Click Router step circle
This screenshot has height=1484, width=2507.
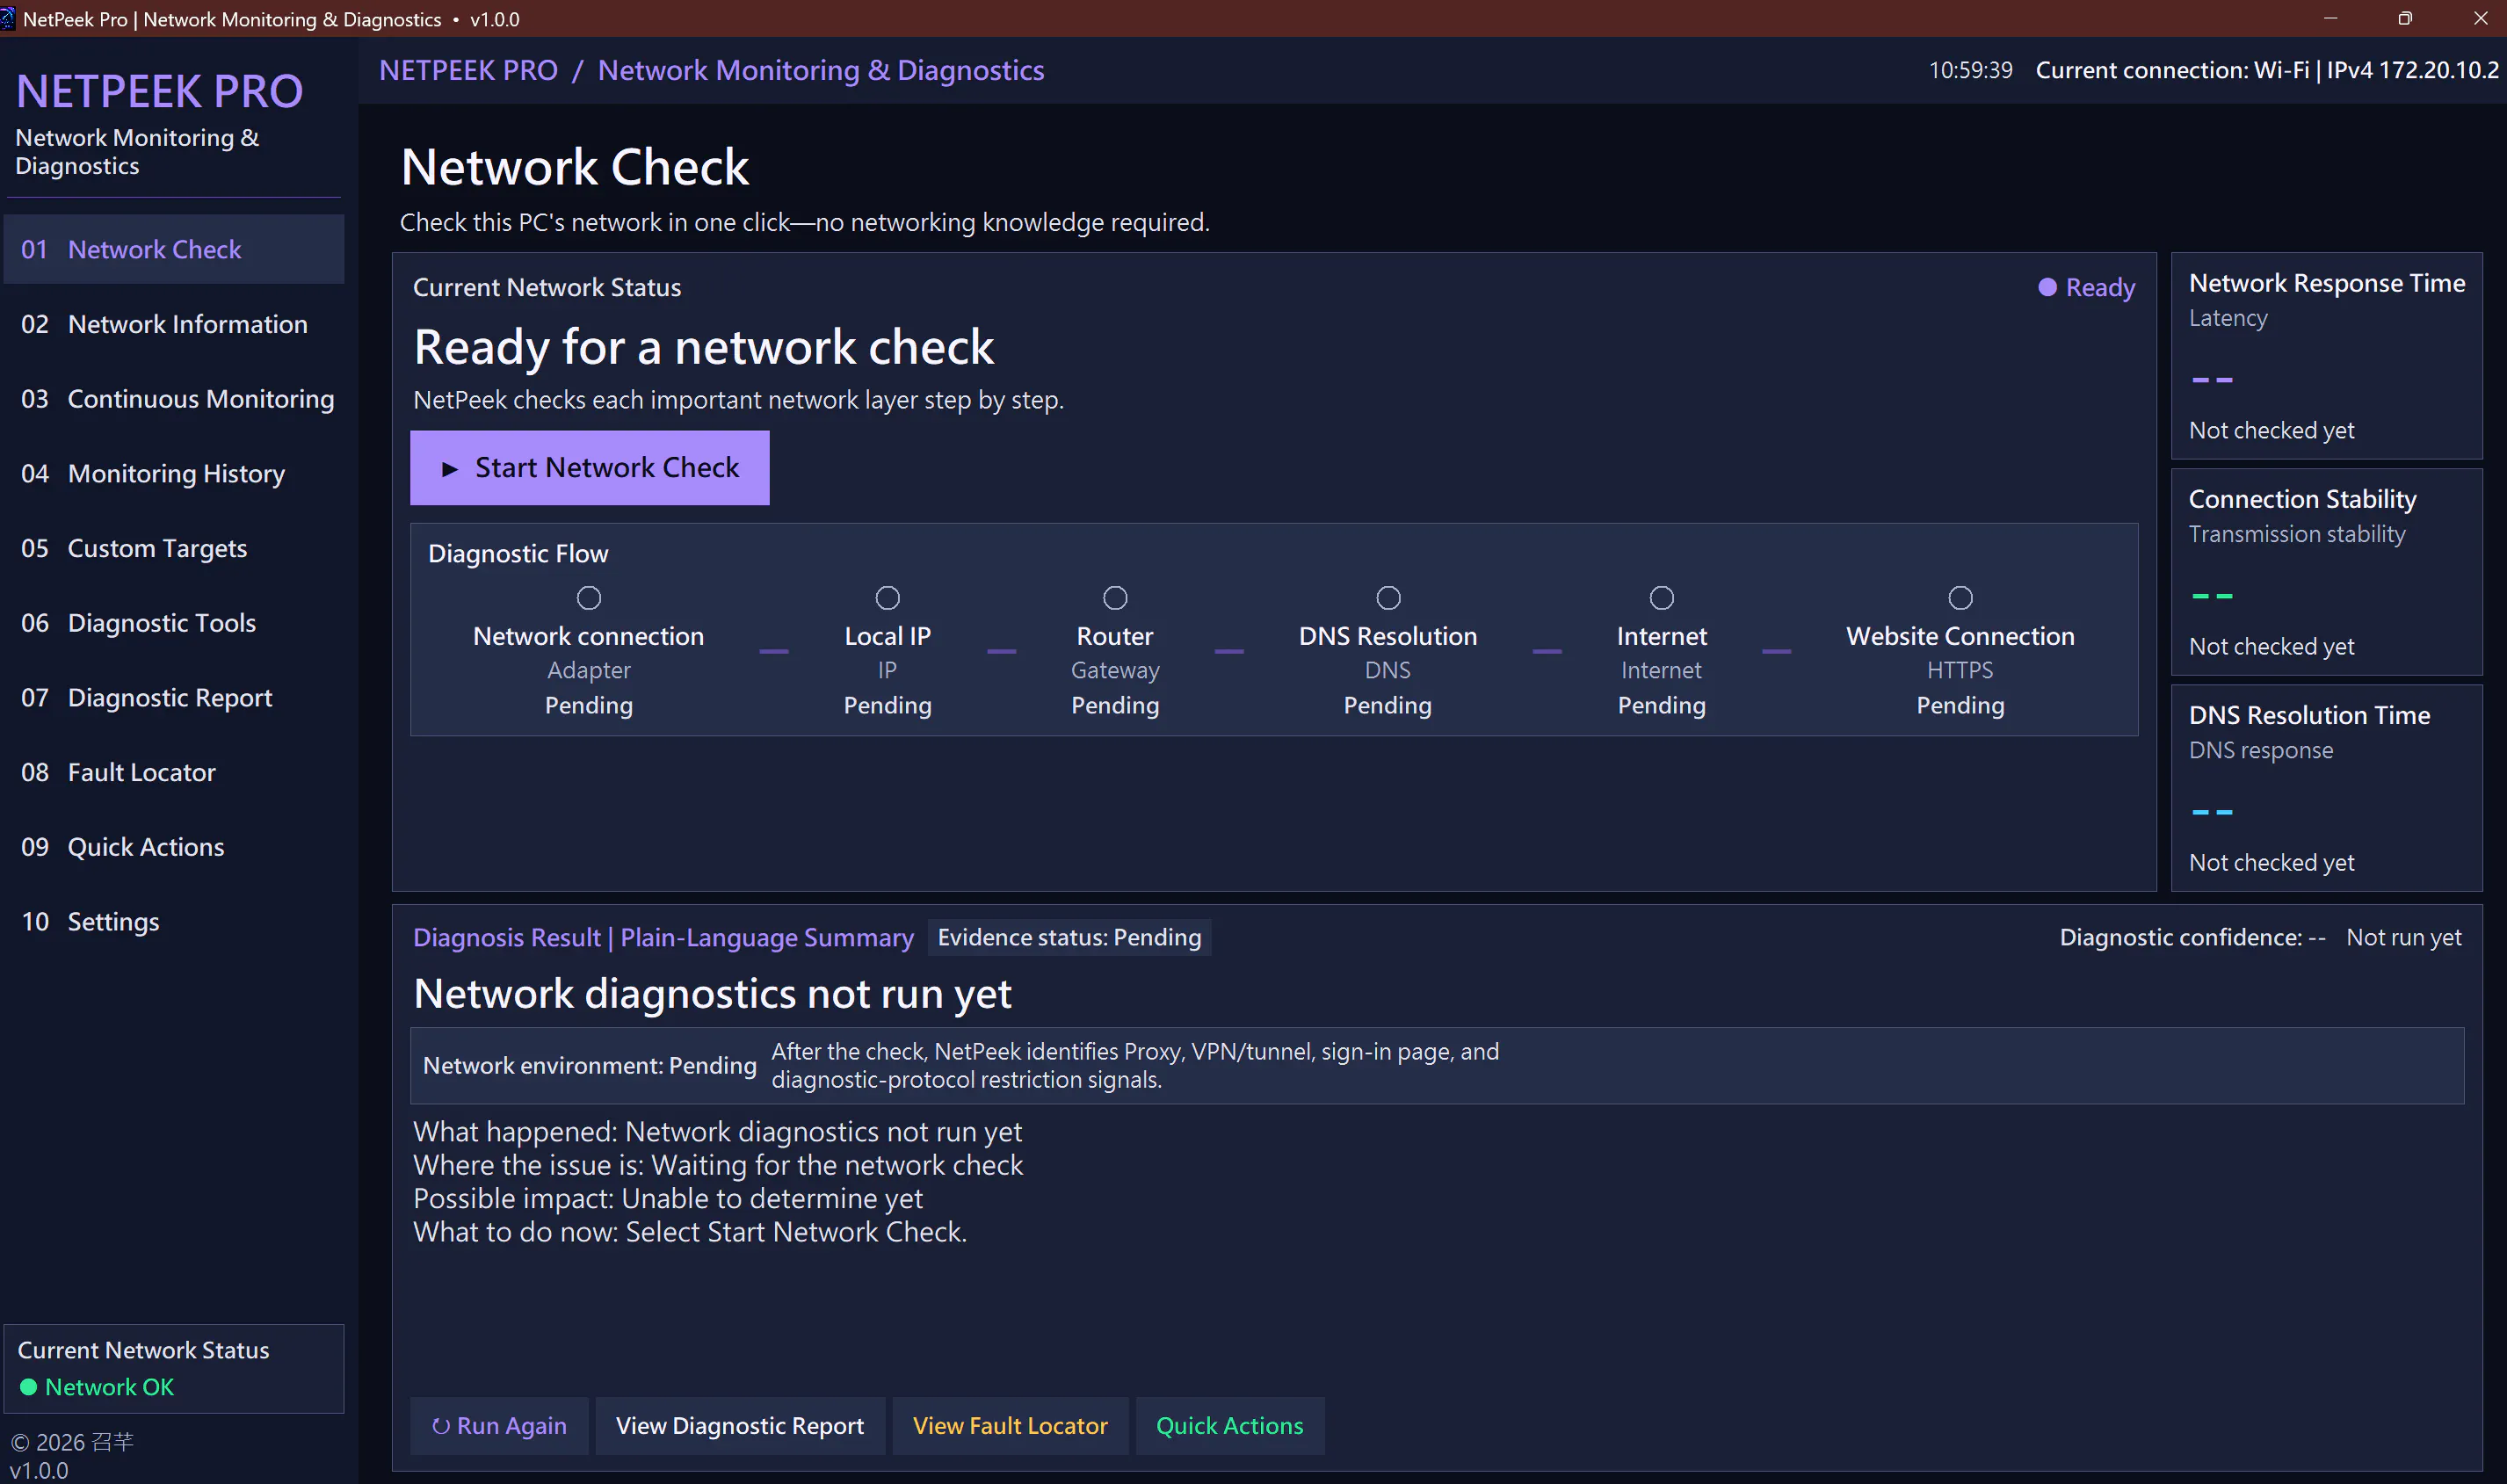point(1115,598)
